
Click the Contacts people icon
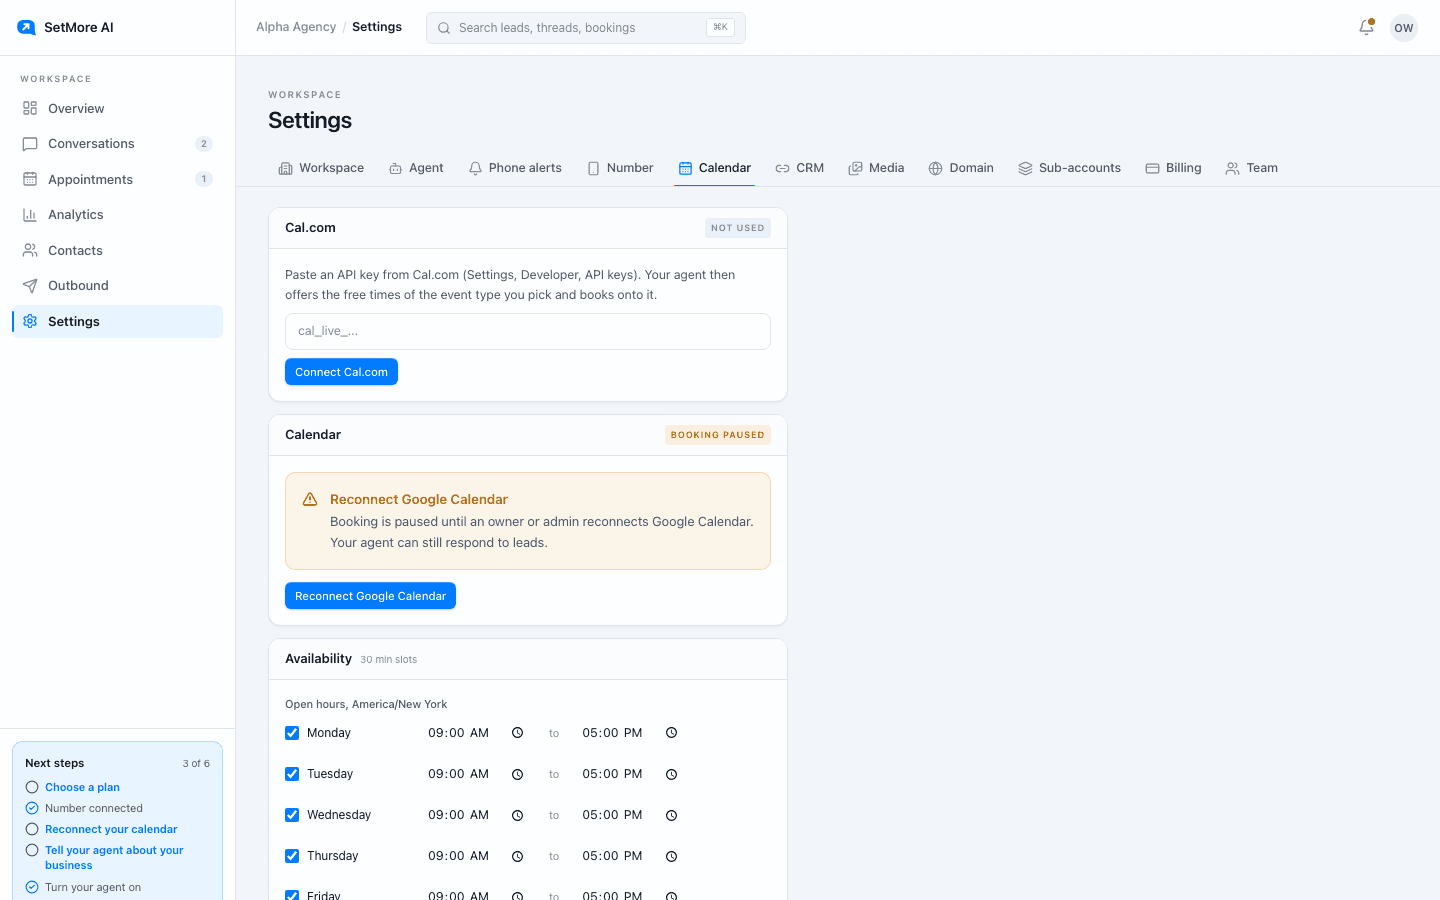[30, 250]
